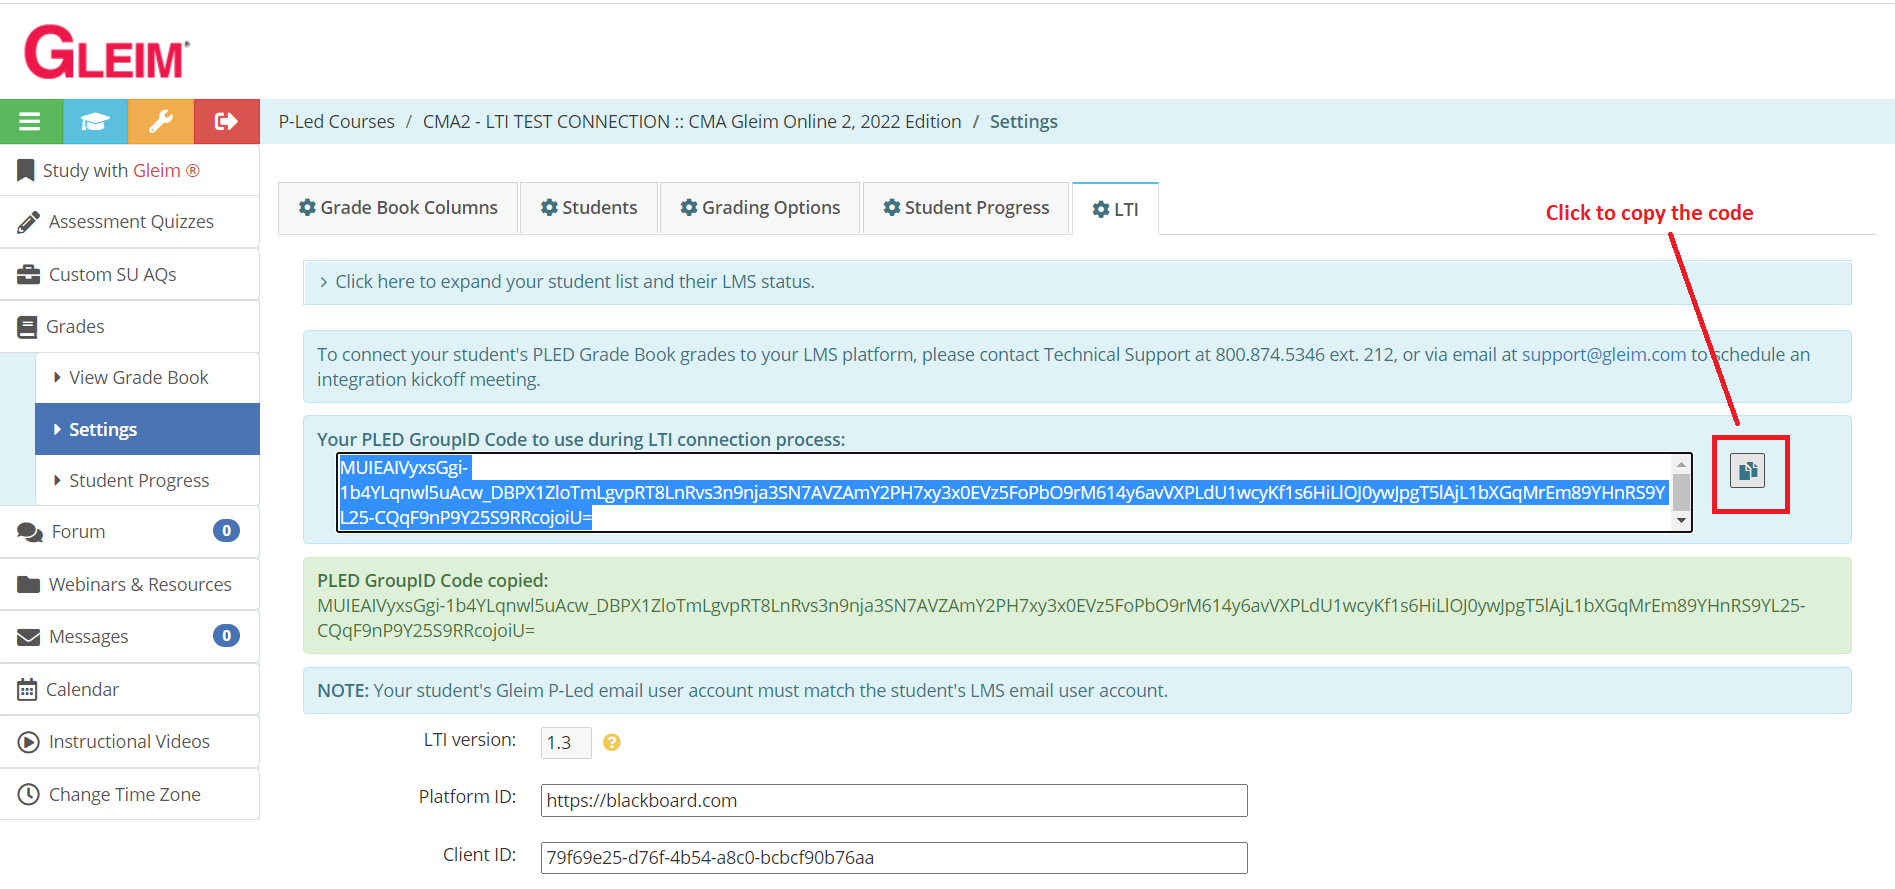Switch to the Grading Options tab
Image resolution: width=1895 pixels, height=889 pixels.
coord(760,208)
